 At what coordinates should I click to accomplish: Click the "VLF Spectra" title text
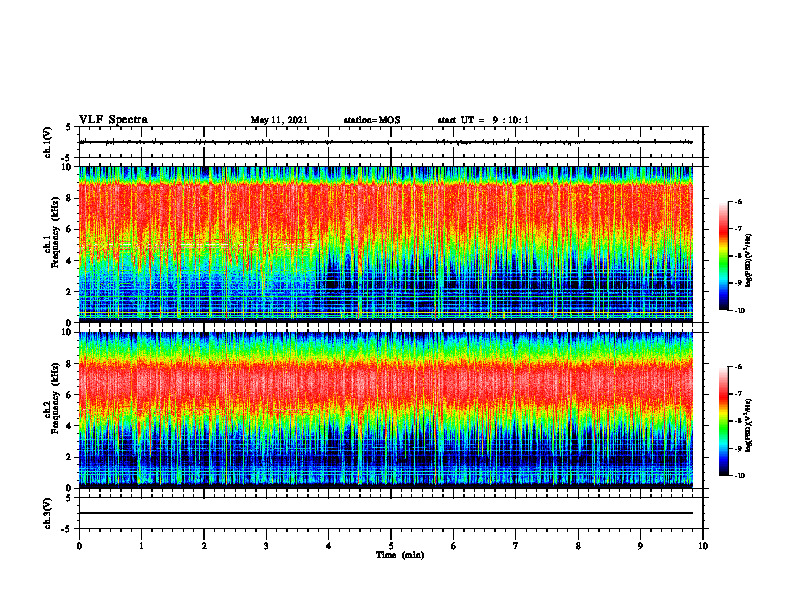113,120
